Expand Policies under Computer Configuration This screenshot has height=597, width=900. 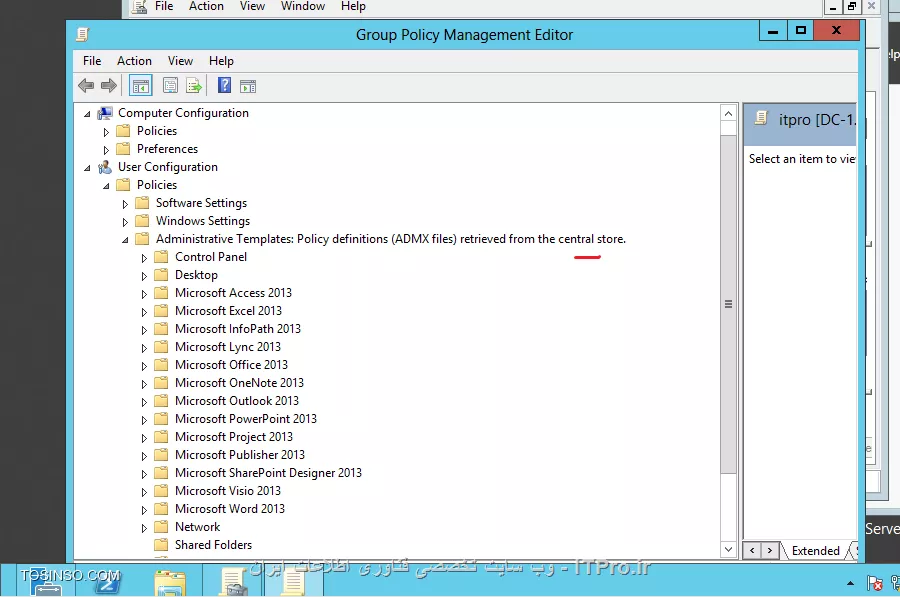point(106,131)
